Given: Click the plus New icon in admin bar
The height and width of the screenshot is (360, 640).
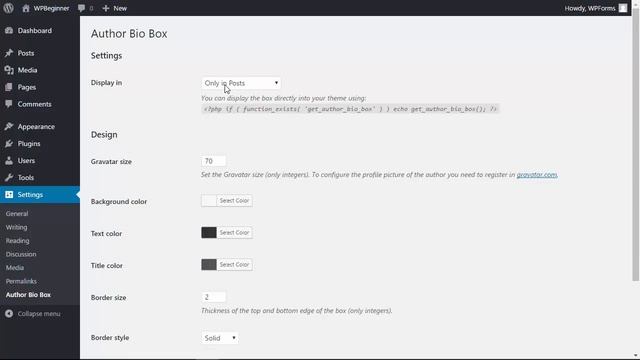Looking at the screenshot, I should pyautogui.click(x=106, y=8).
